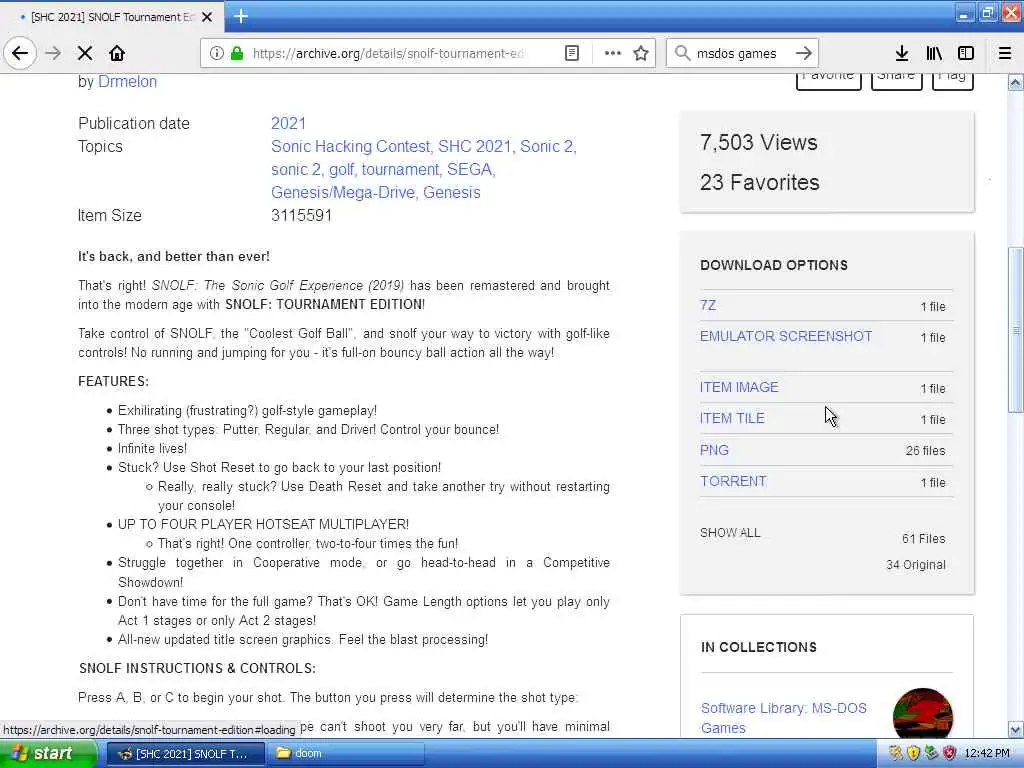The image size is (1024, 768).
Task: Click the search magnifier icon
Action: tap(682, 53)
